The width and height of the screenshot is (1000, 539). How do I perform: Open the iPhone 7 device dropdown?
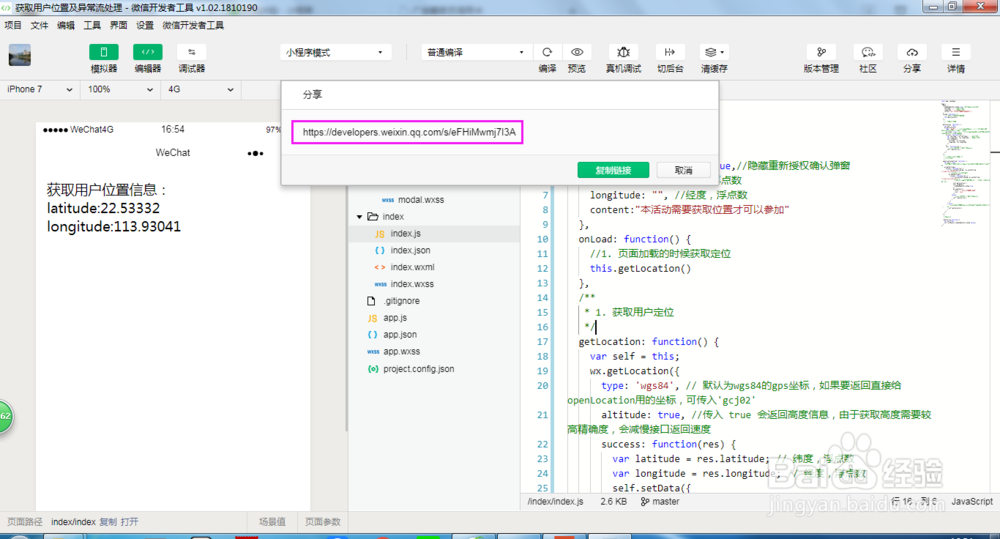click(40, 89)
